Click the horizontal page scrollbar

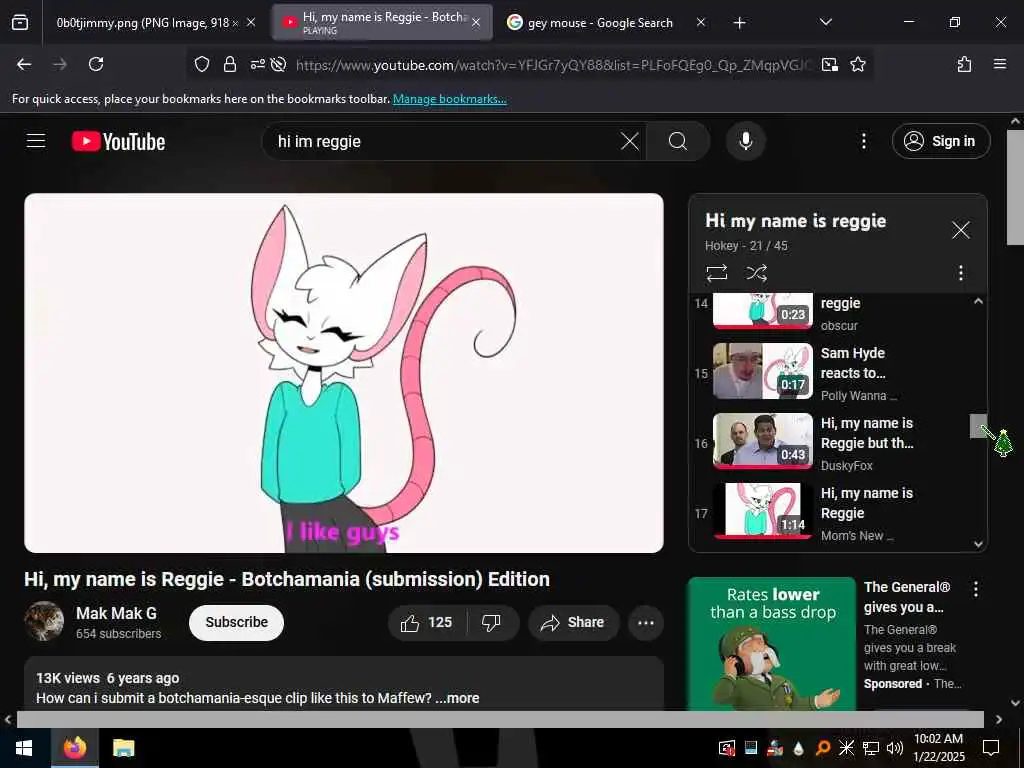click(500, 719)
